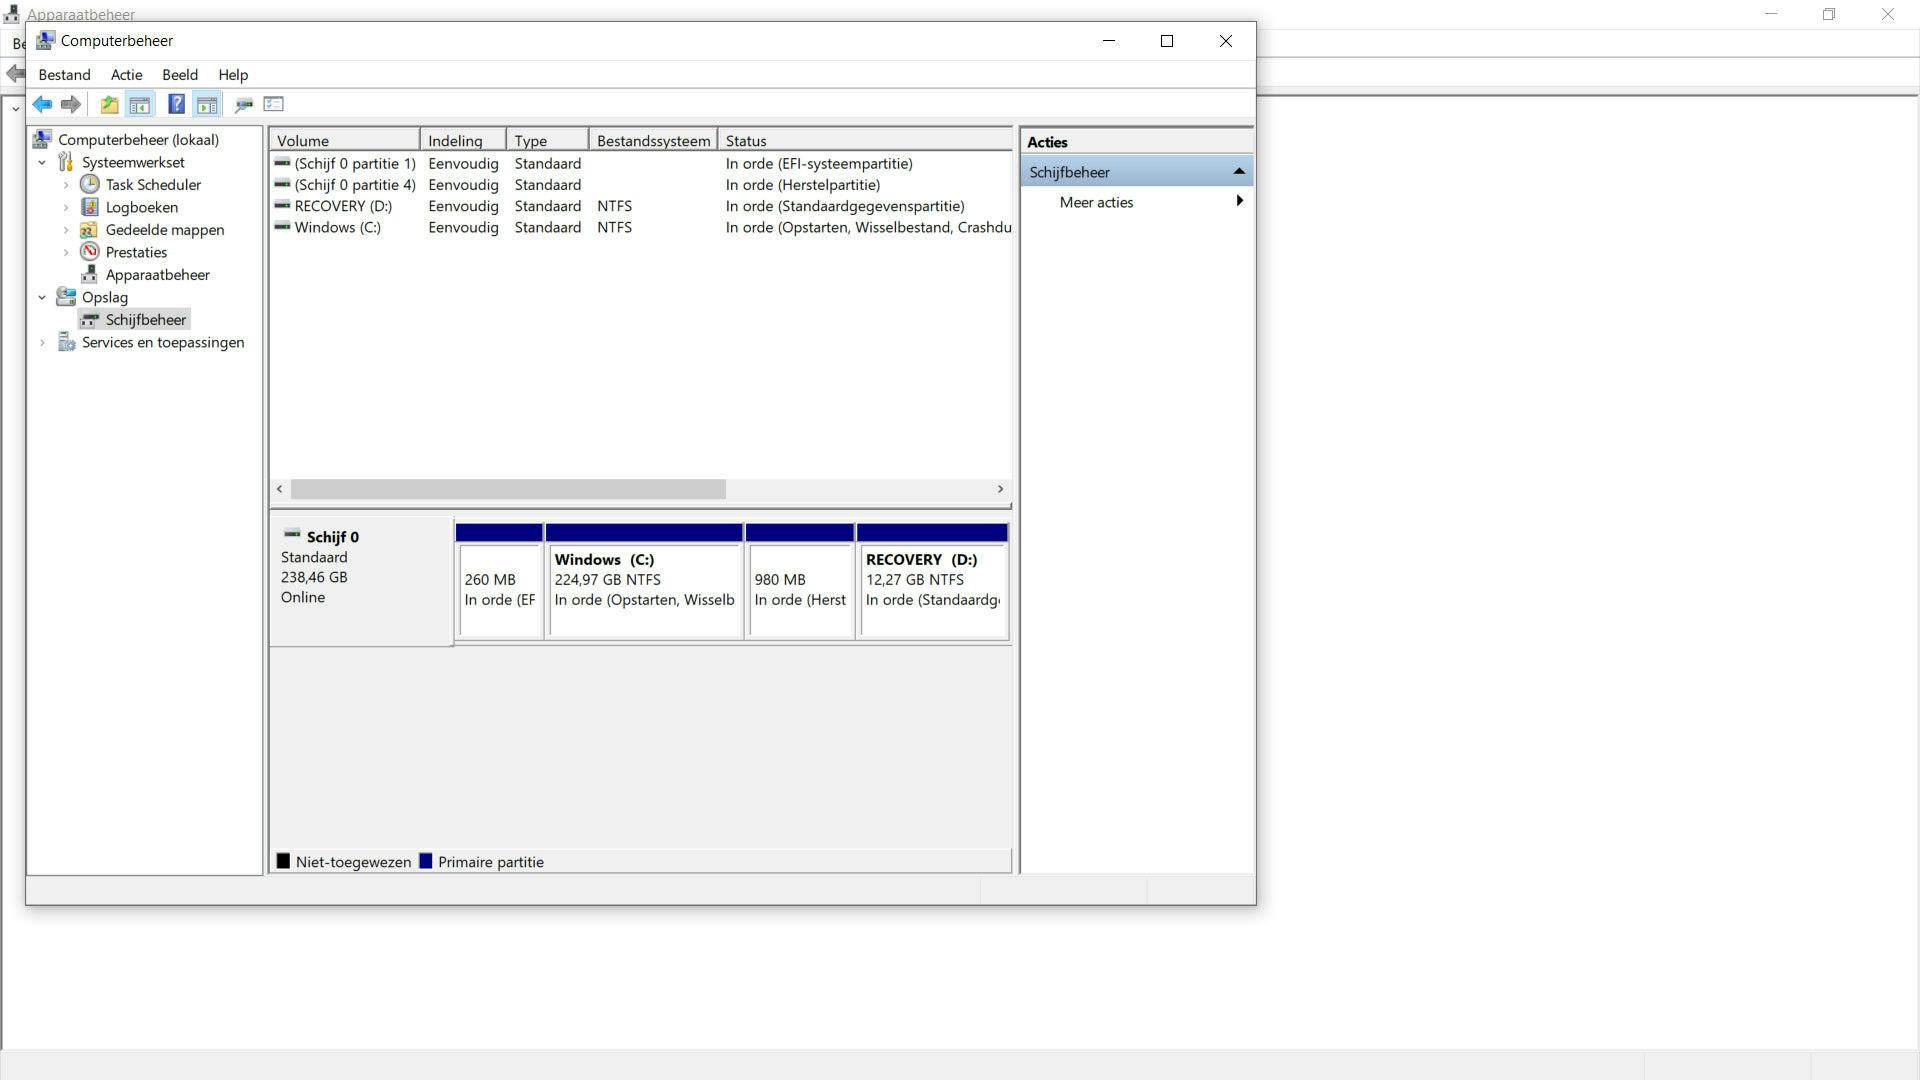Click the checklist properties toolbar icon
The height and width of the screenshot is (1080, 1920).
click(274, 104)
